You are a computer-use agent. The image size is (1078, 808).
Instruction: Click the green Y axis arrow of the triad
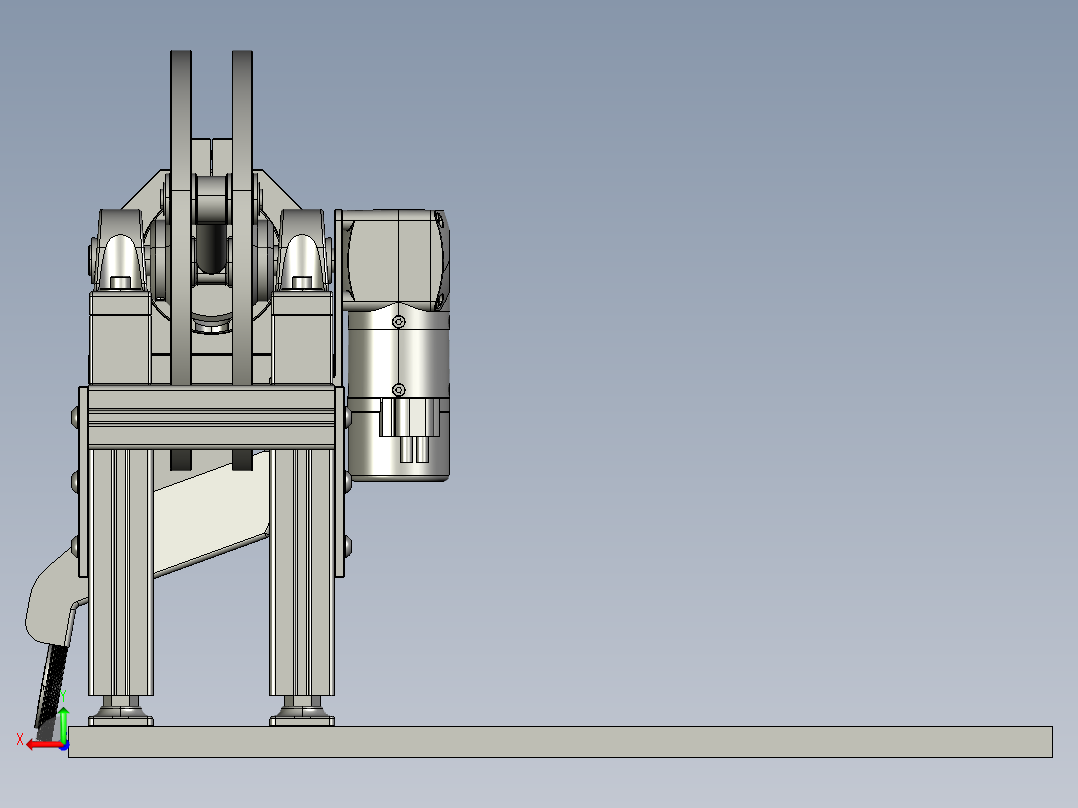pyautogui.click(x=63, y=723)
